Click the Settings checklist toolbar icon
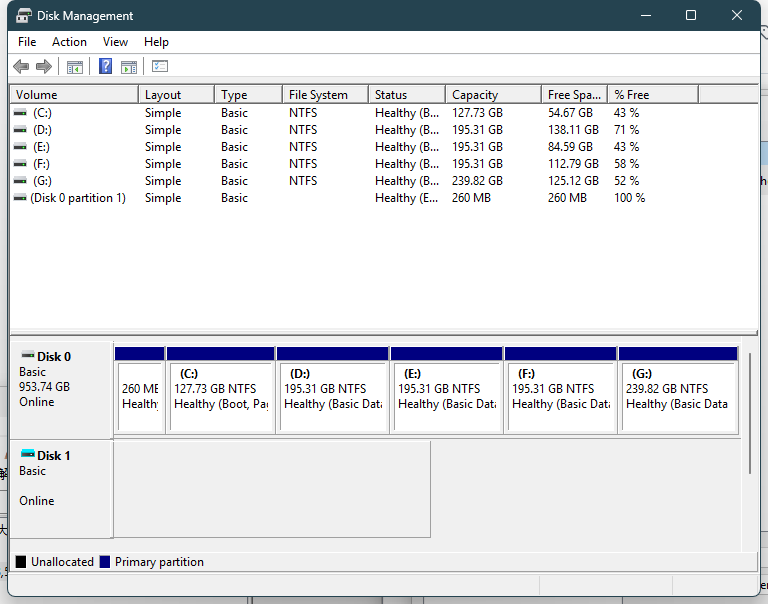This screenshot has height=604, width=768. [x=160, y=67]
